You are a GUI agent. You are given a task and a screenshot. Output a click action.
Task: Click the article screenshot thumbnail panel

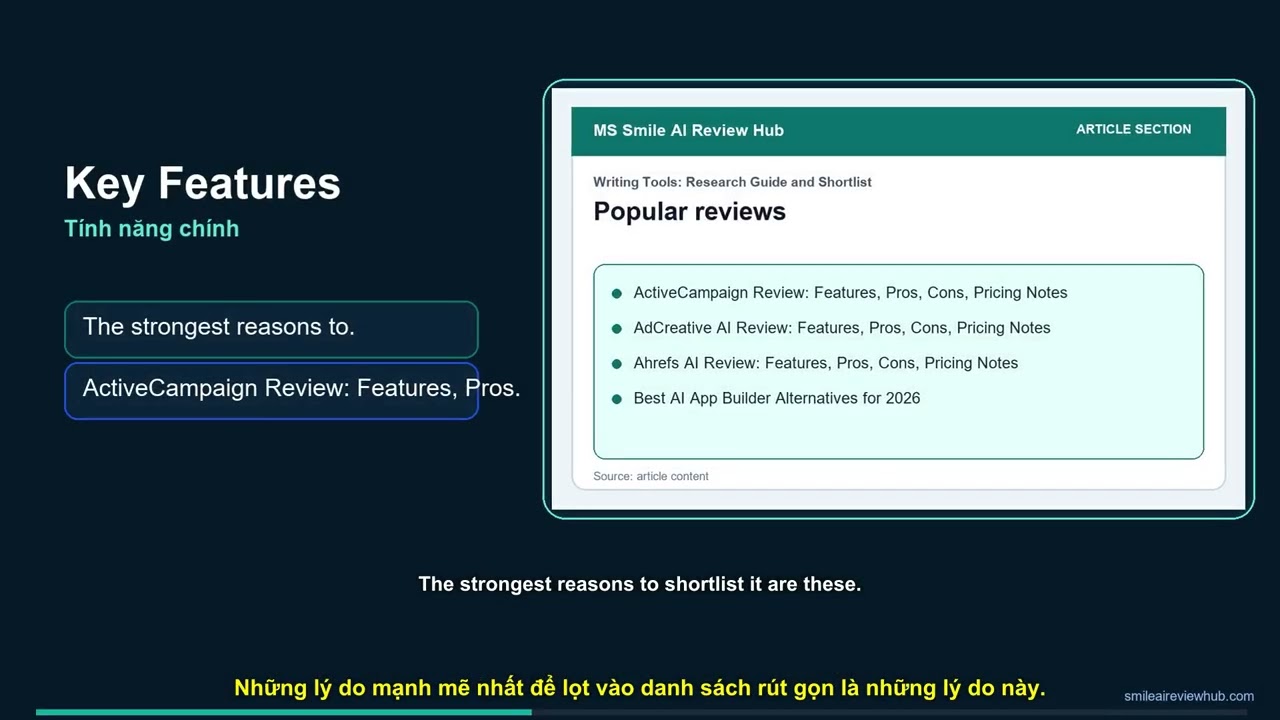coord(898,299)
